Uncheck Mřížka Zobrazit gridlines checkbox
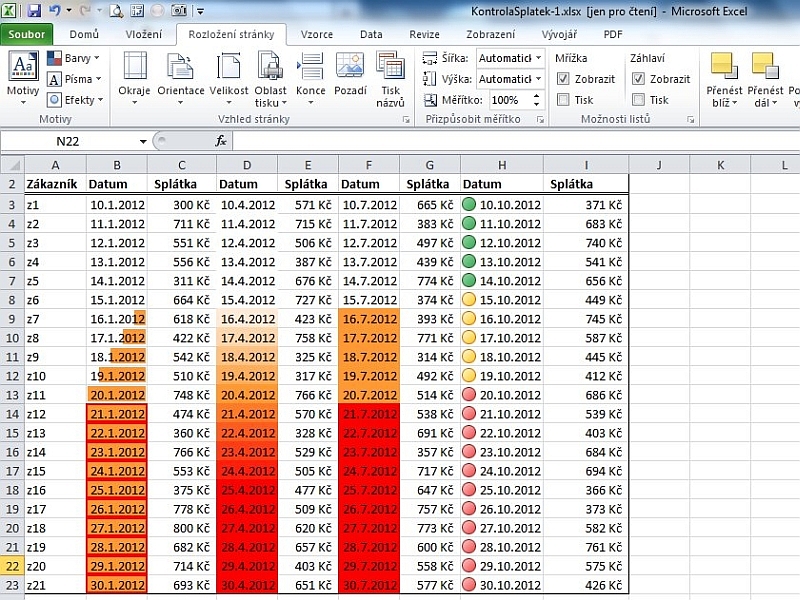This screenshot has width=800, height=600. click(563, 79)
